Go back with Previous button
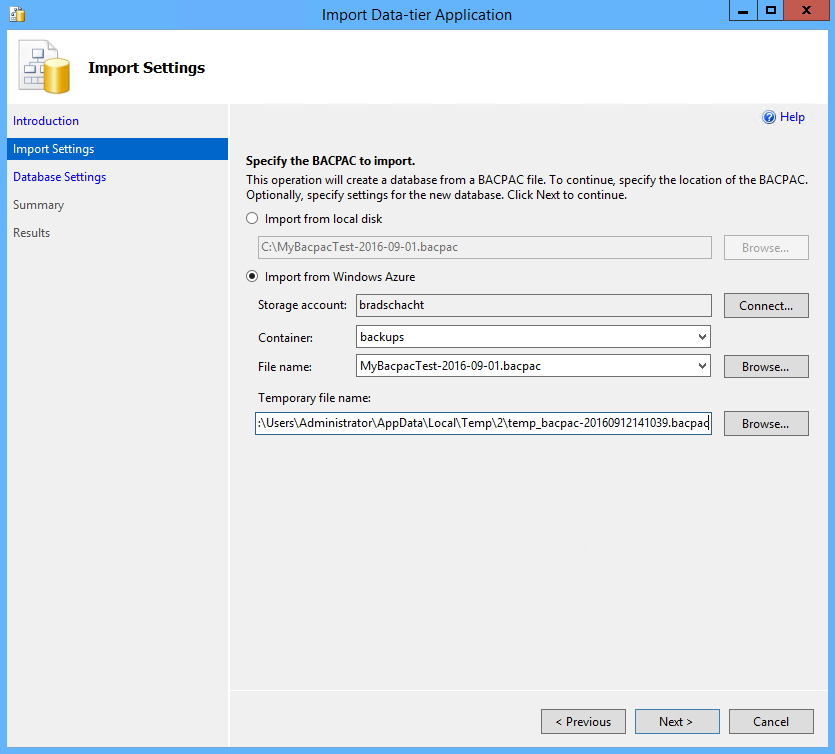 coord(583,721)
